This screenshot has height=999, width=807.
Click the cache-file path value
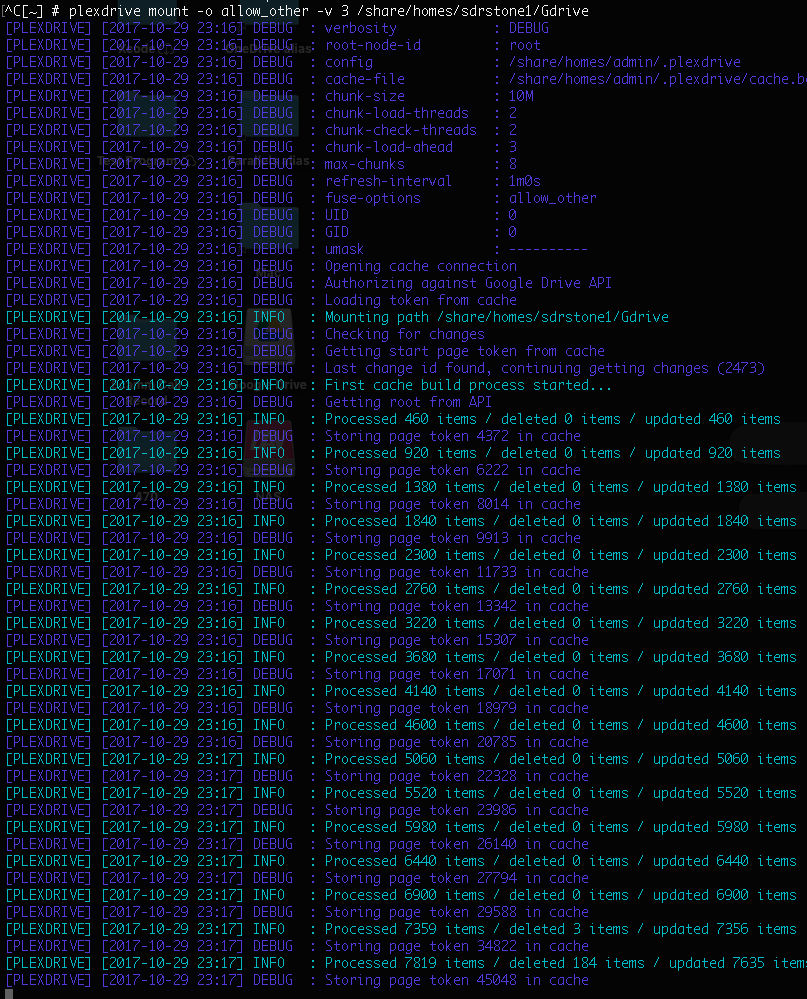[656, 79]
